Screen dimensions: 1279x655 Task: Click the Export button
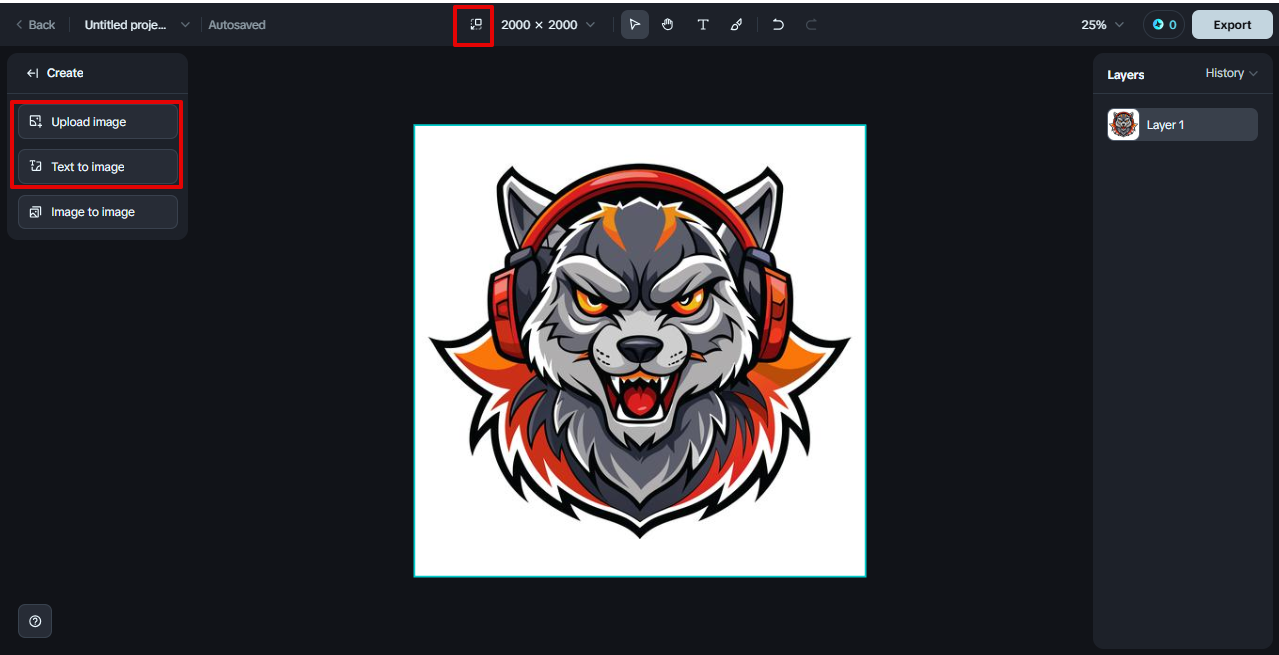point(1232,25)
